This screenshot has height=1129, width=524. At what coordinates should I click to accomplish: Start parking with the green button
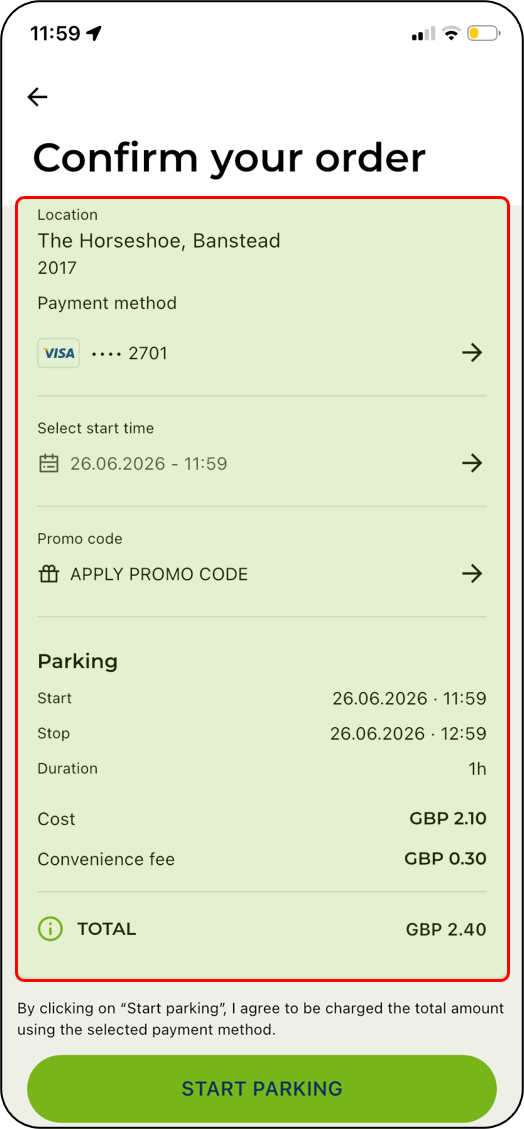(x=262, y=1088)
